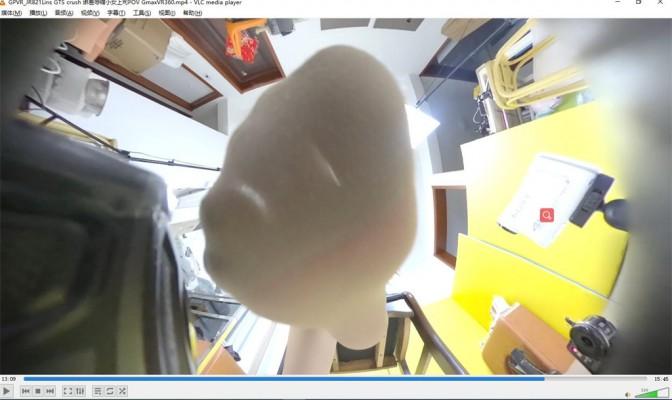Toggle loop repeat mode
672x400 pixels.
pos(110,391)
